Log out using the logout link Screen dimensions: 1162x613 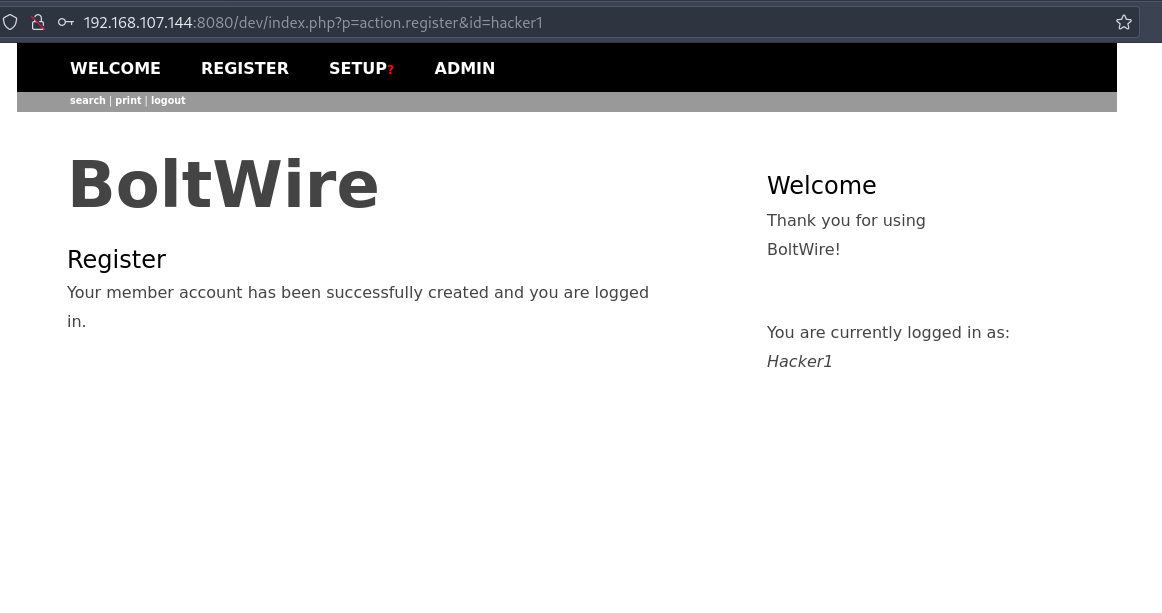click(x=168, y=100)
